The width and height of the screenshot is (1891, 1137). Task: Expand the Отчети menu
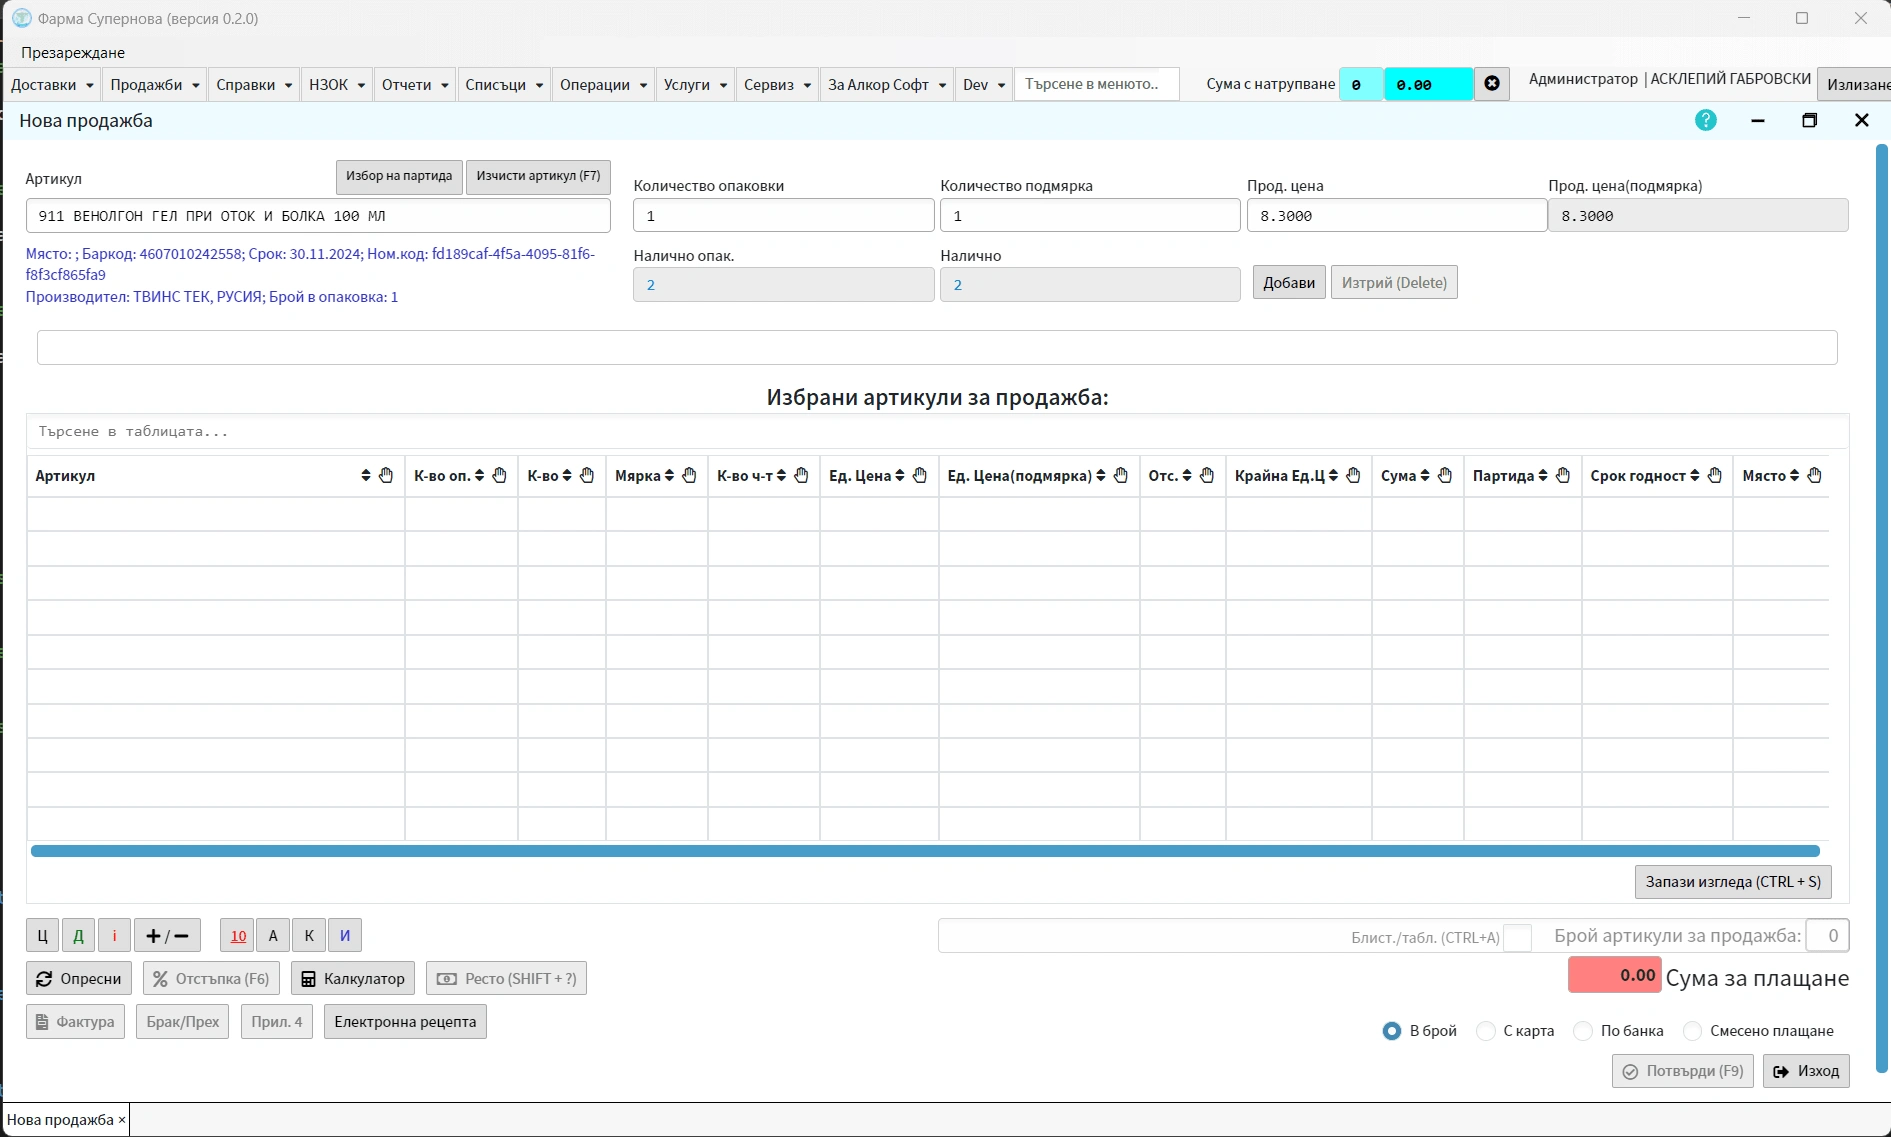pos(415,85)
